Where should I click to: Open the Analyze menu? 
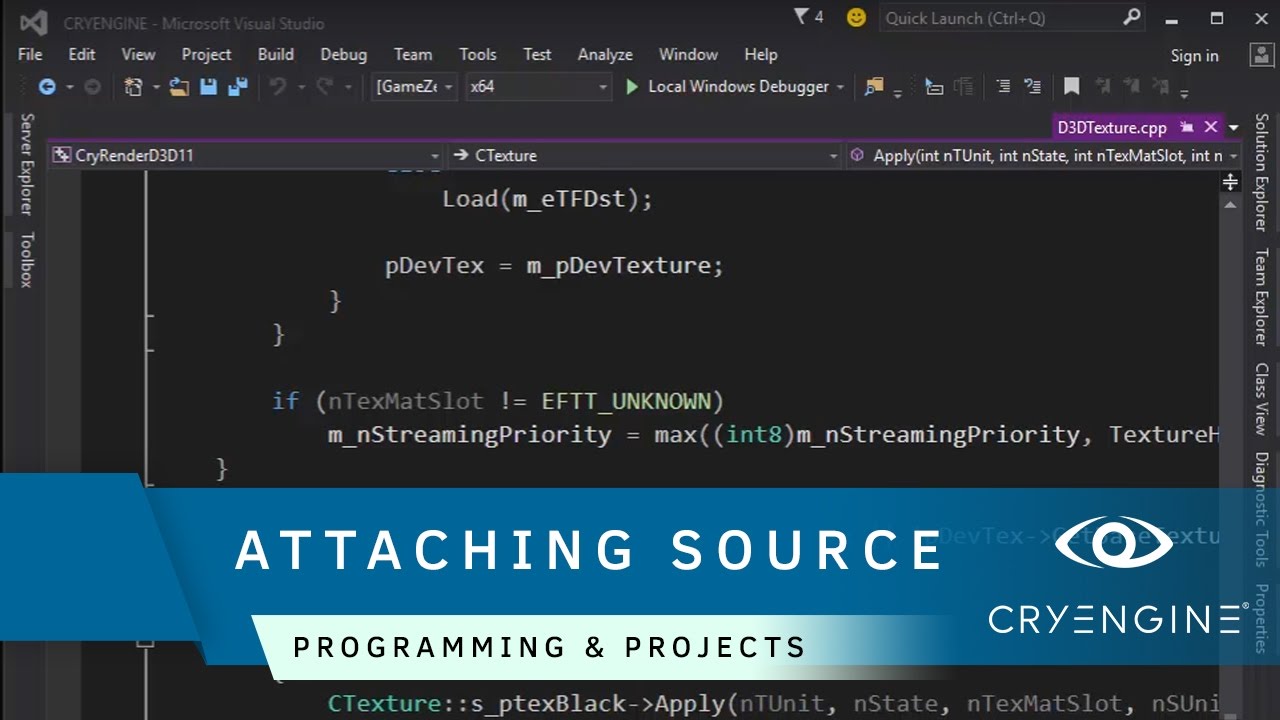[x=605, y=55]
